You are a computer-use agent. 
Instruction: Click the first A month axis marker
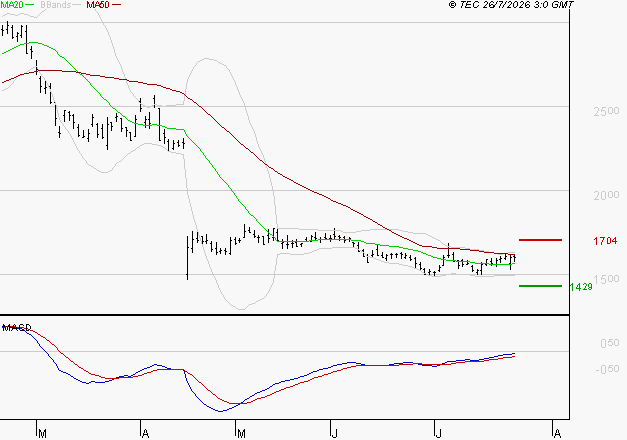(146, 433)
